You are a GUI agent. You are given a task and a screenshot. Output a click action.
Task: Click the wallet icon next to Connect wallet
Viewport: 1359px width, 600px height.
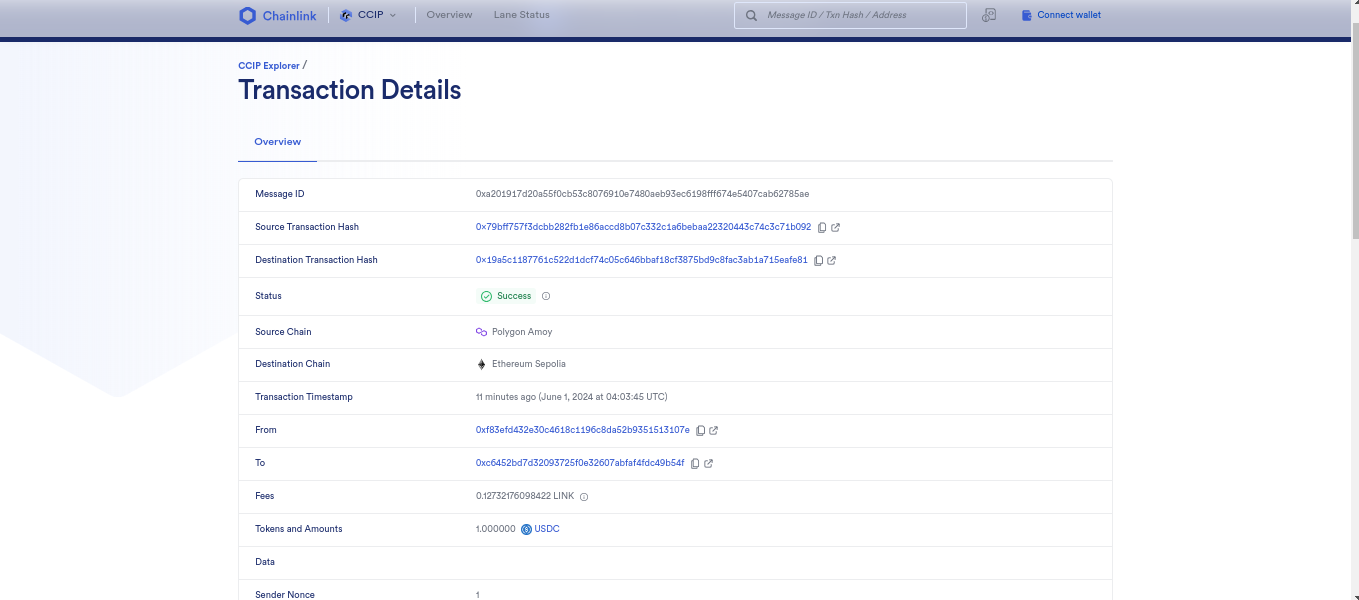coord(1026,15)
